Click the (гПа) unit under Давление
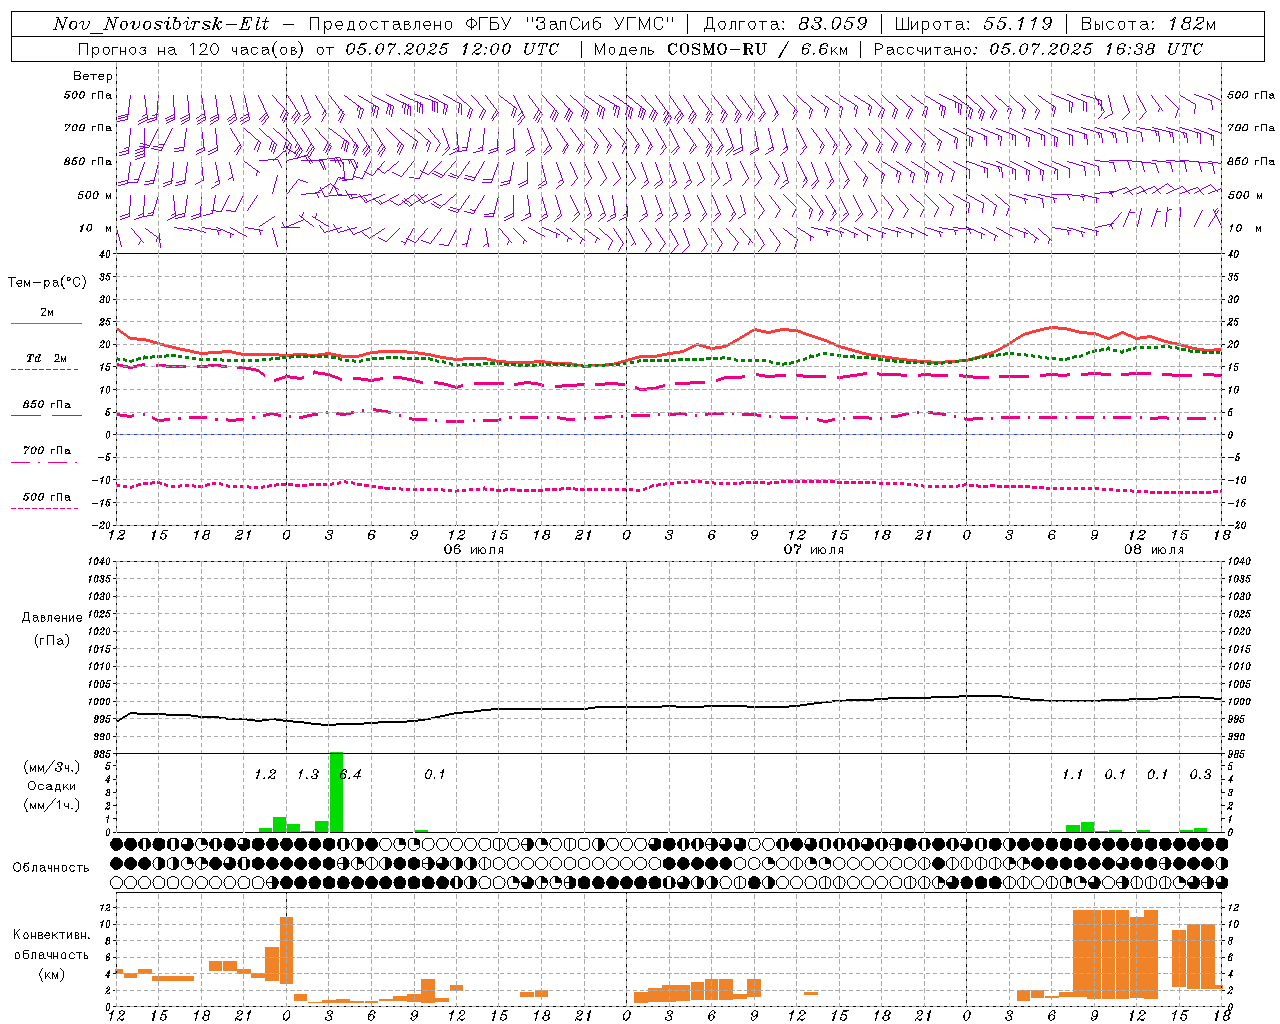 click(x=52, y=640)
